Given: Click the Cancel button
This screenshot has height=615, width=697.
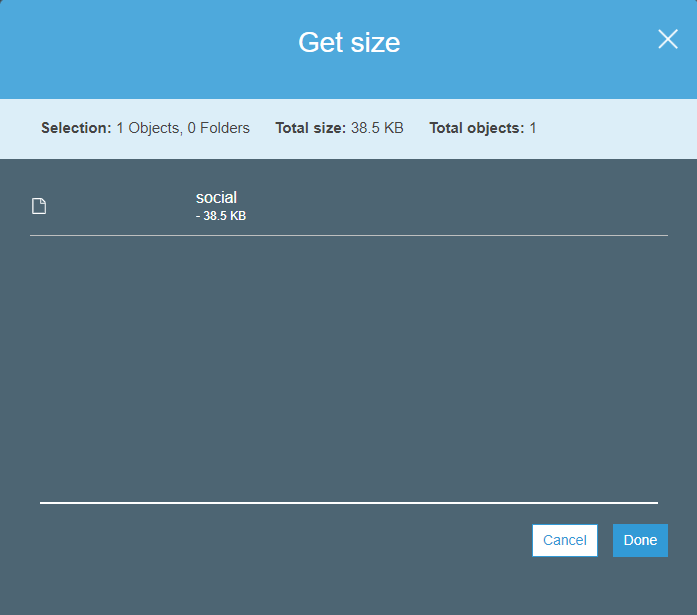Looking at the screenshot, I should tap(565, 540).
